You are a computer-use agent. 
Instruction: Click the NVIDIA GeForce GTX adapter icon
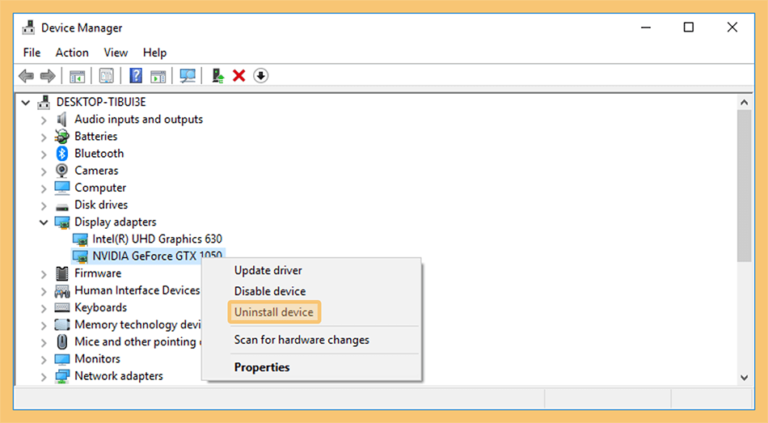click(x=80, y=257)
